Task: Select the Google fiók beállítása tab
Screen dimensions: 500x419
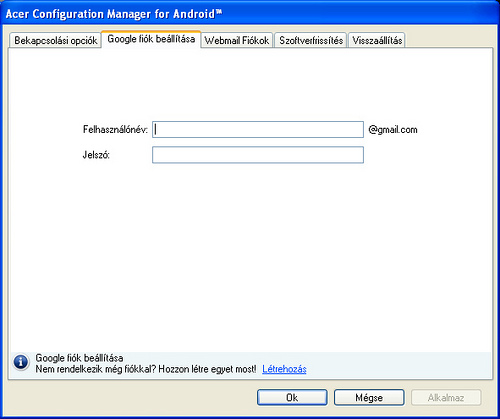Action: tap(151, 39)
